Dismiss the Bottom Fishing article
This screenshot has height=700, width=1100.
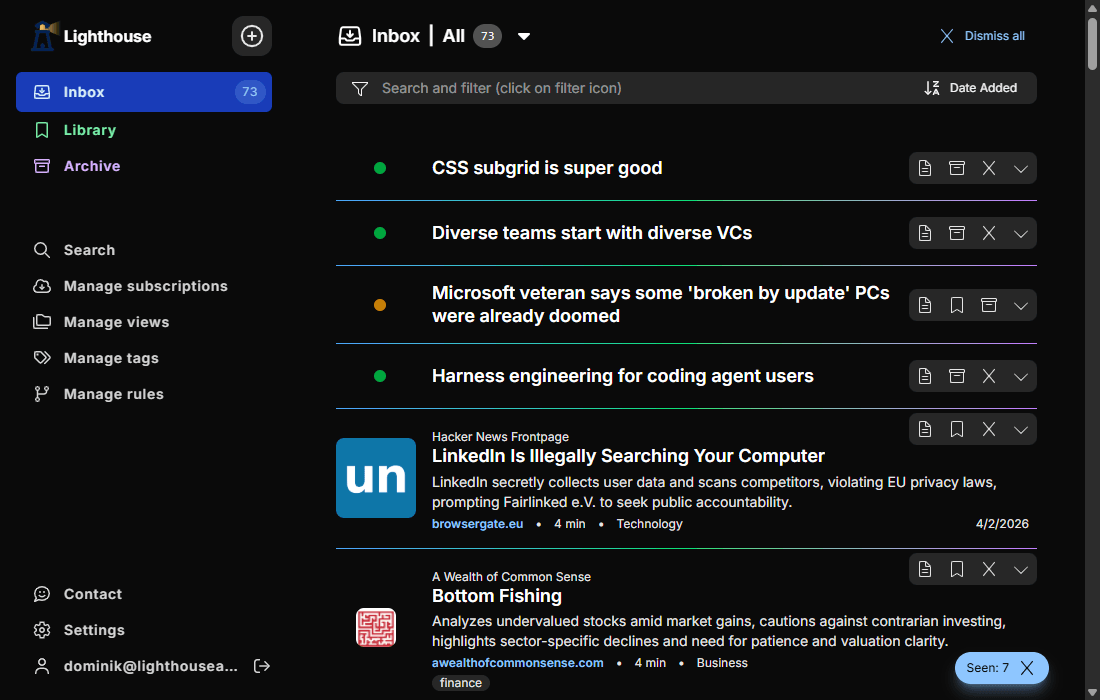tap(989, 569)
